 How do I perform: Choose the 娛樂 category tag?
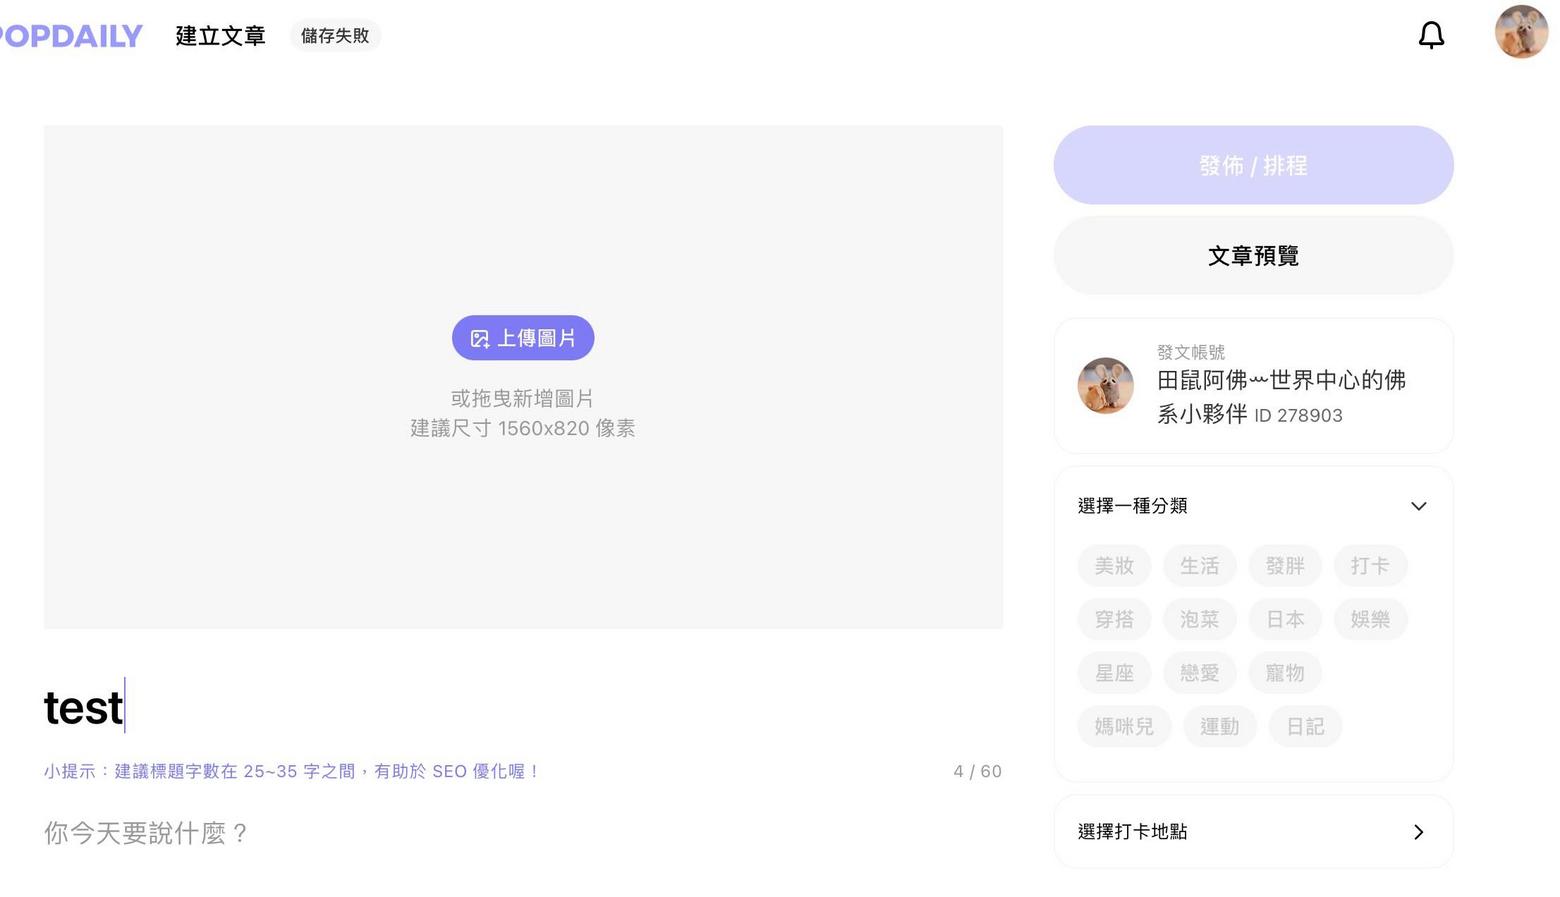[x=1370, y=619]
